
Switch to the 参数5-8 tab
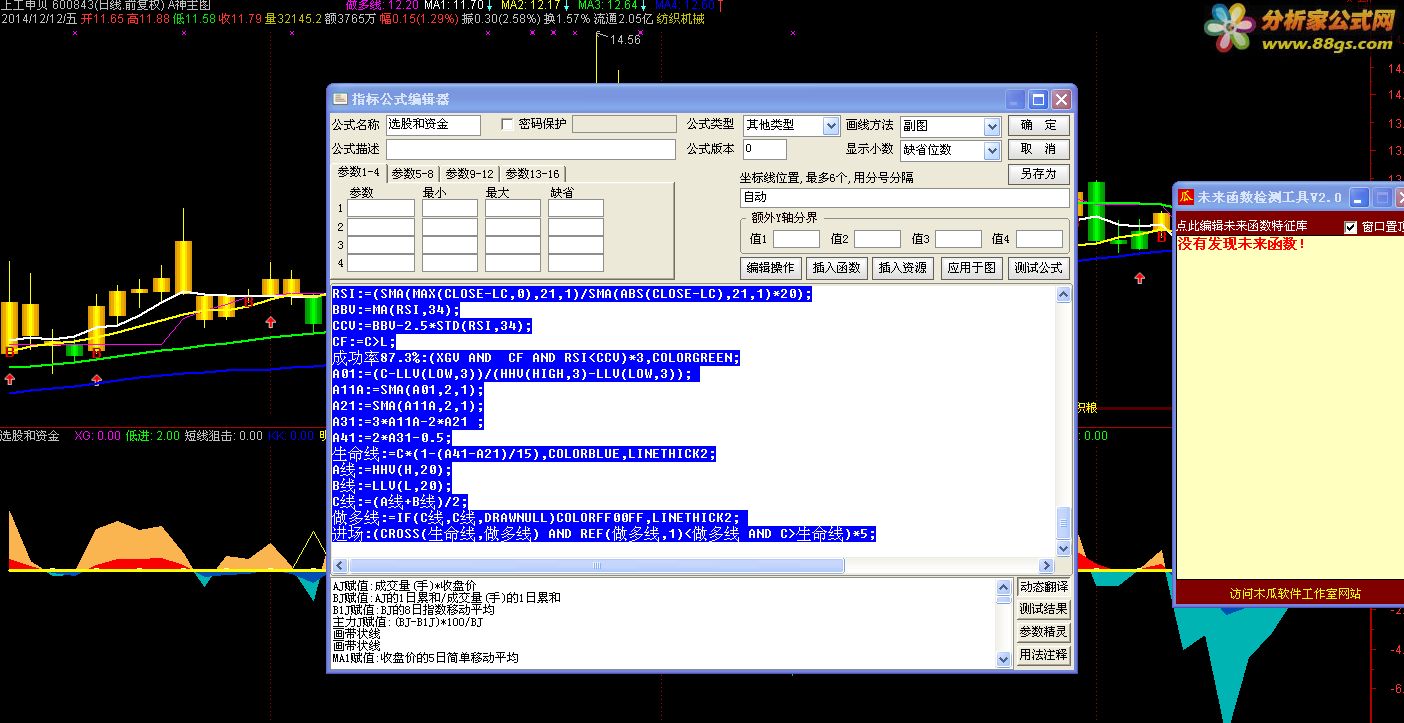point(412,173)
